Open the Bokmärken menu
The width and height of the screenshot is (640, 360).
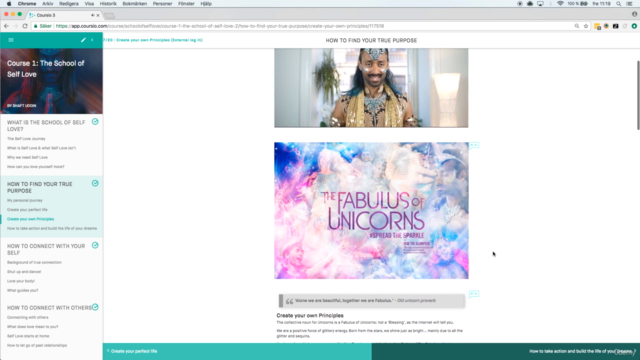(x=134, y=4)
